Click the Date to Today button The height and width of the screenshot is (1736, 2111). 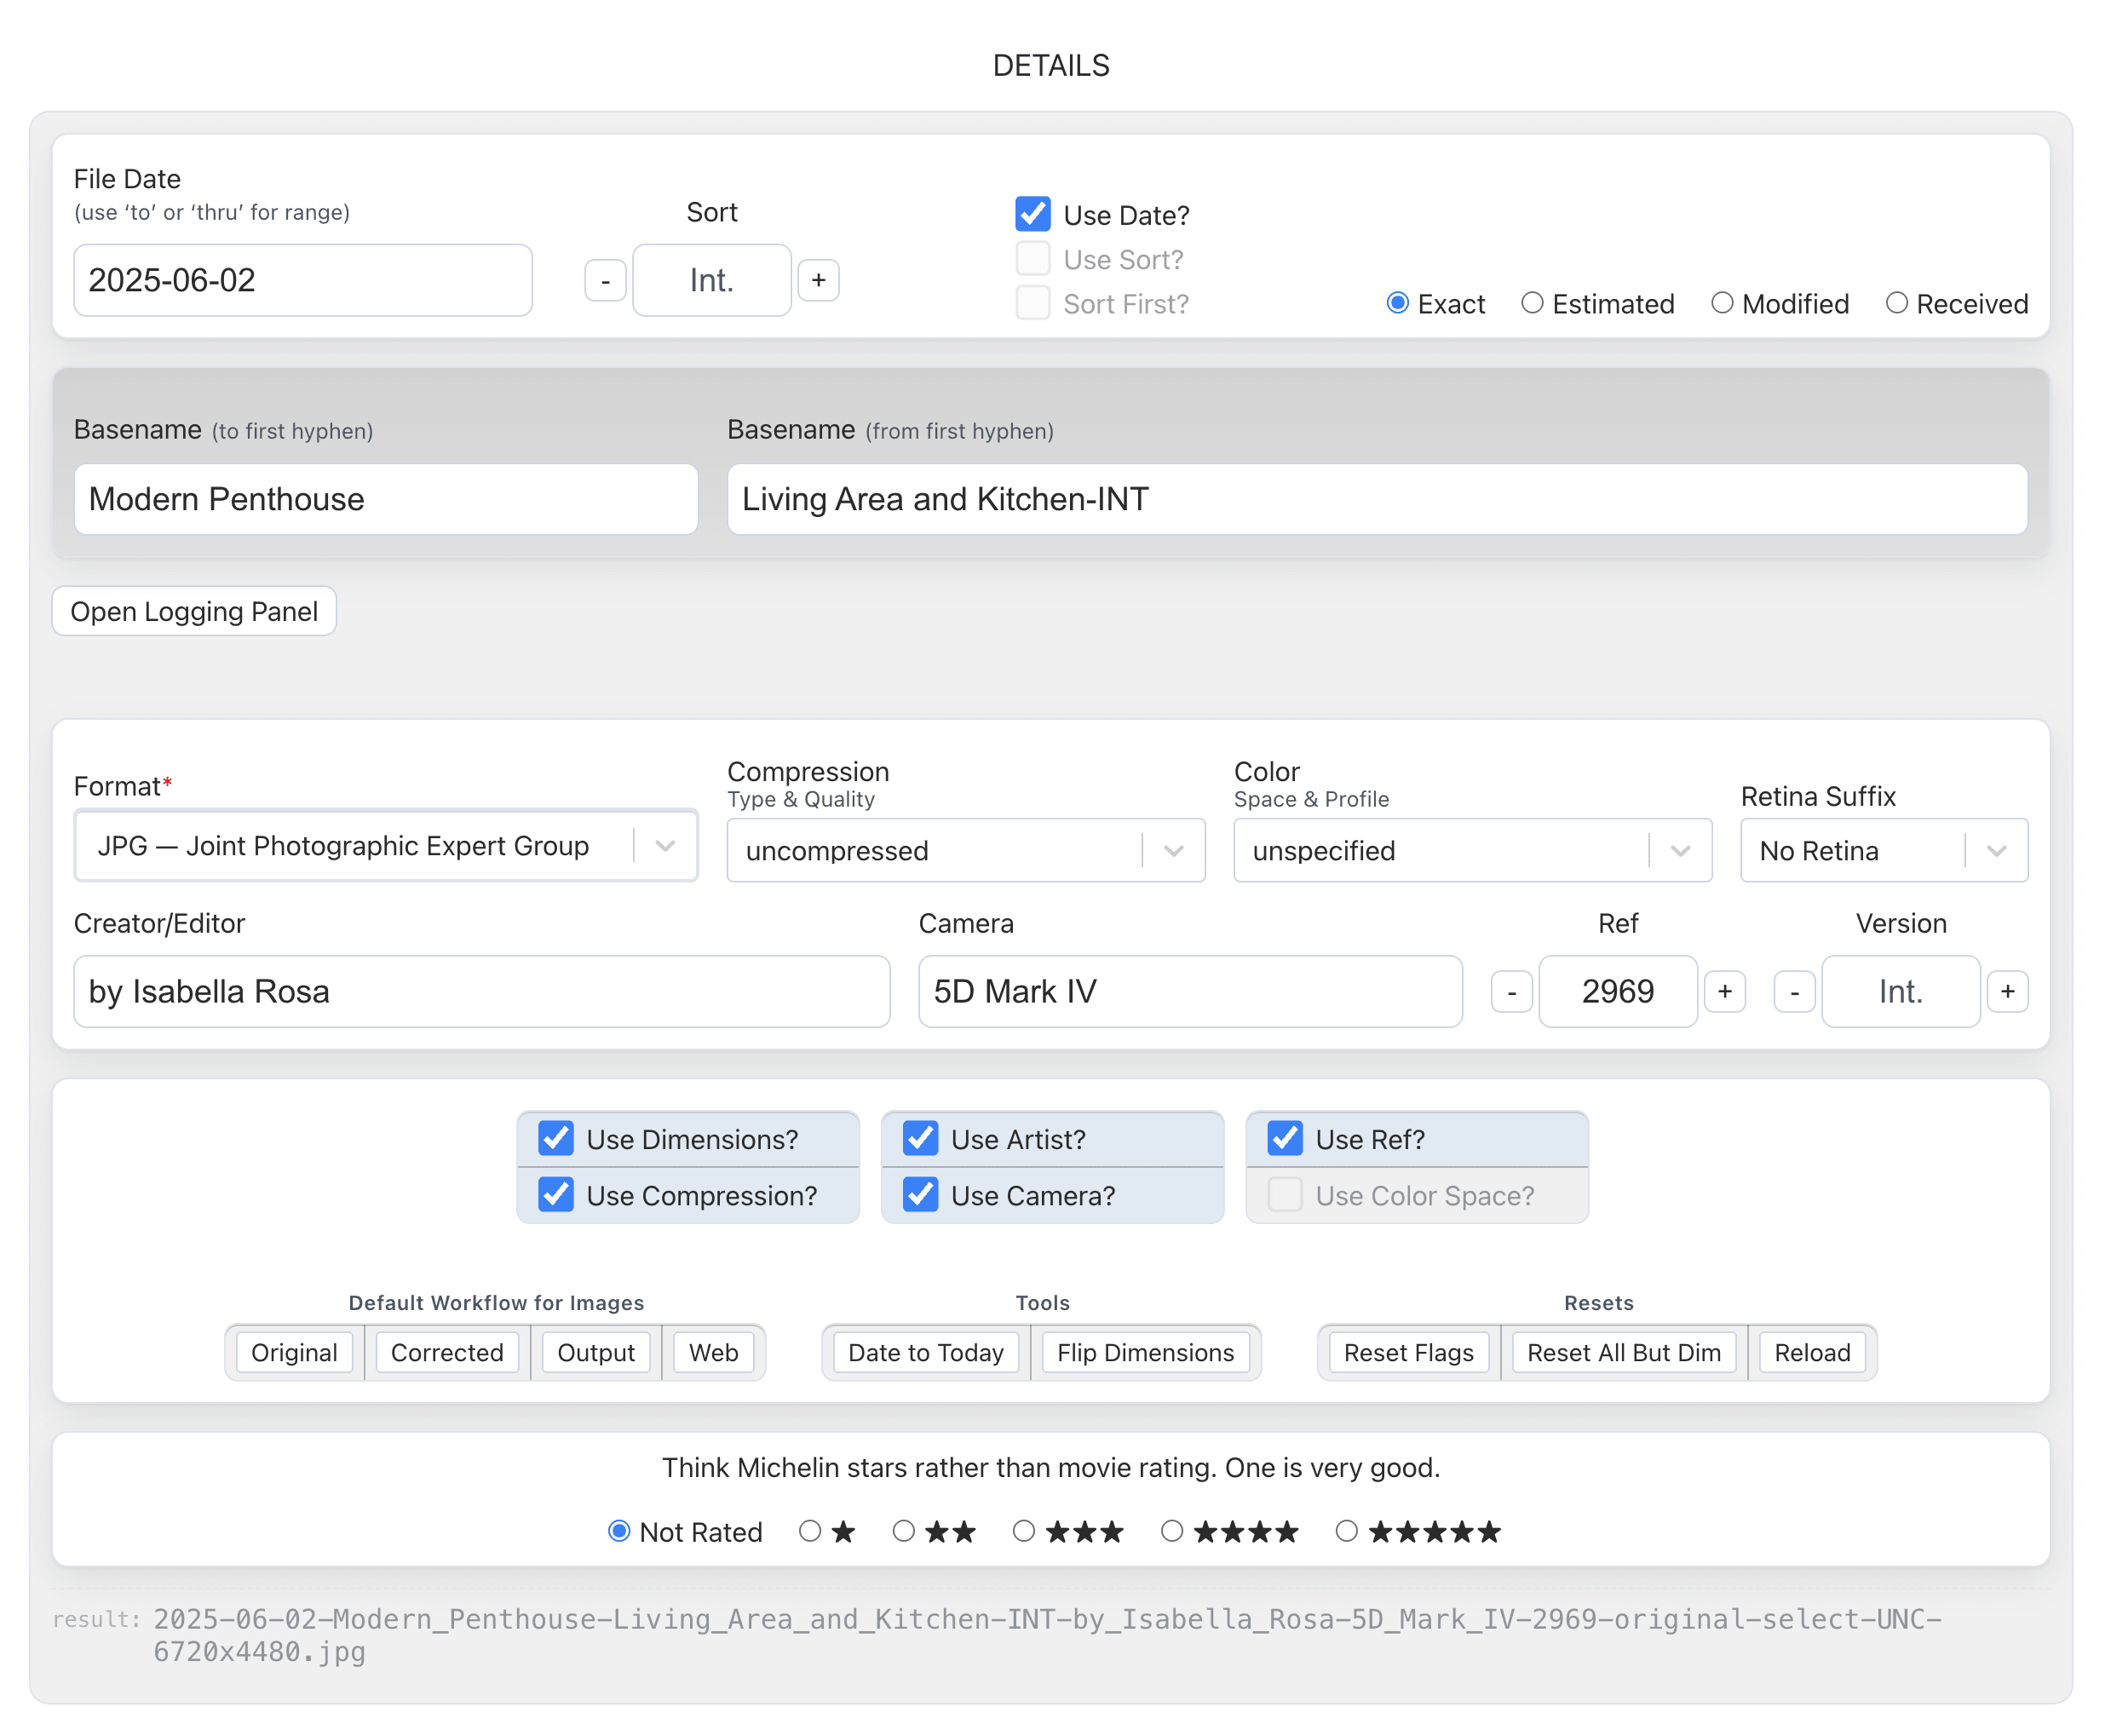pyautogui.click(x=926, y=1352)
